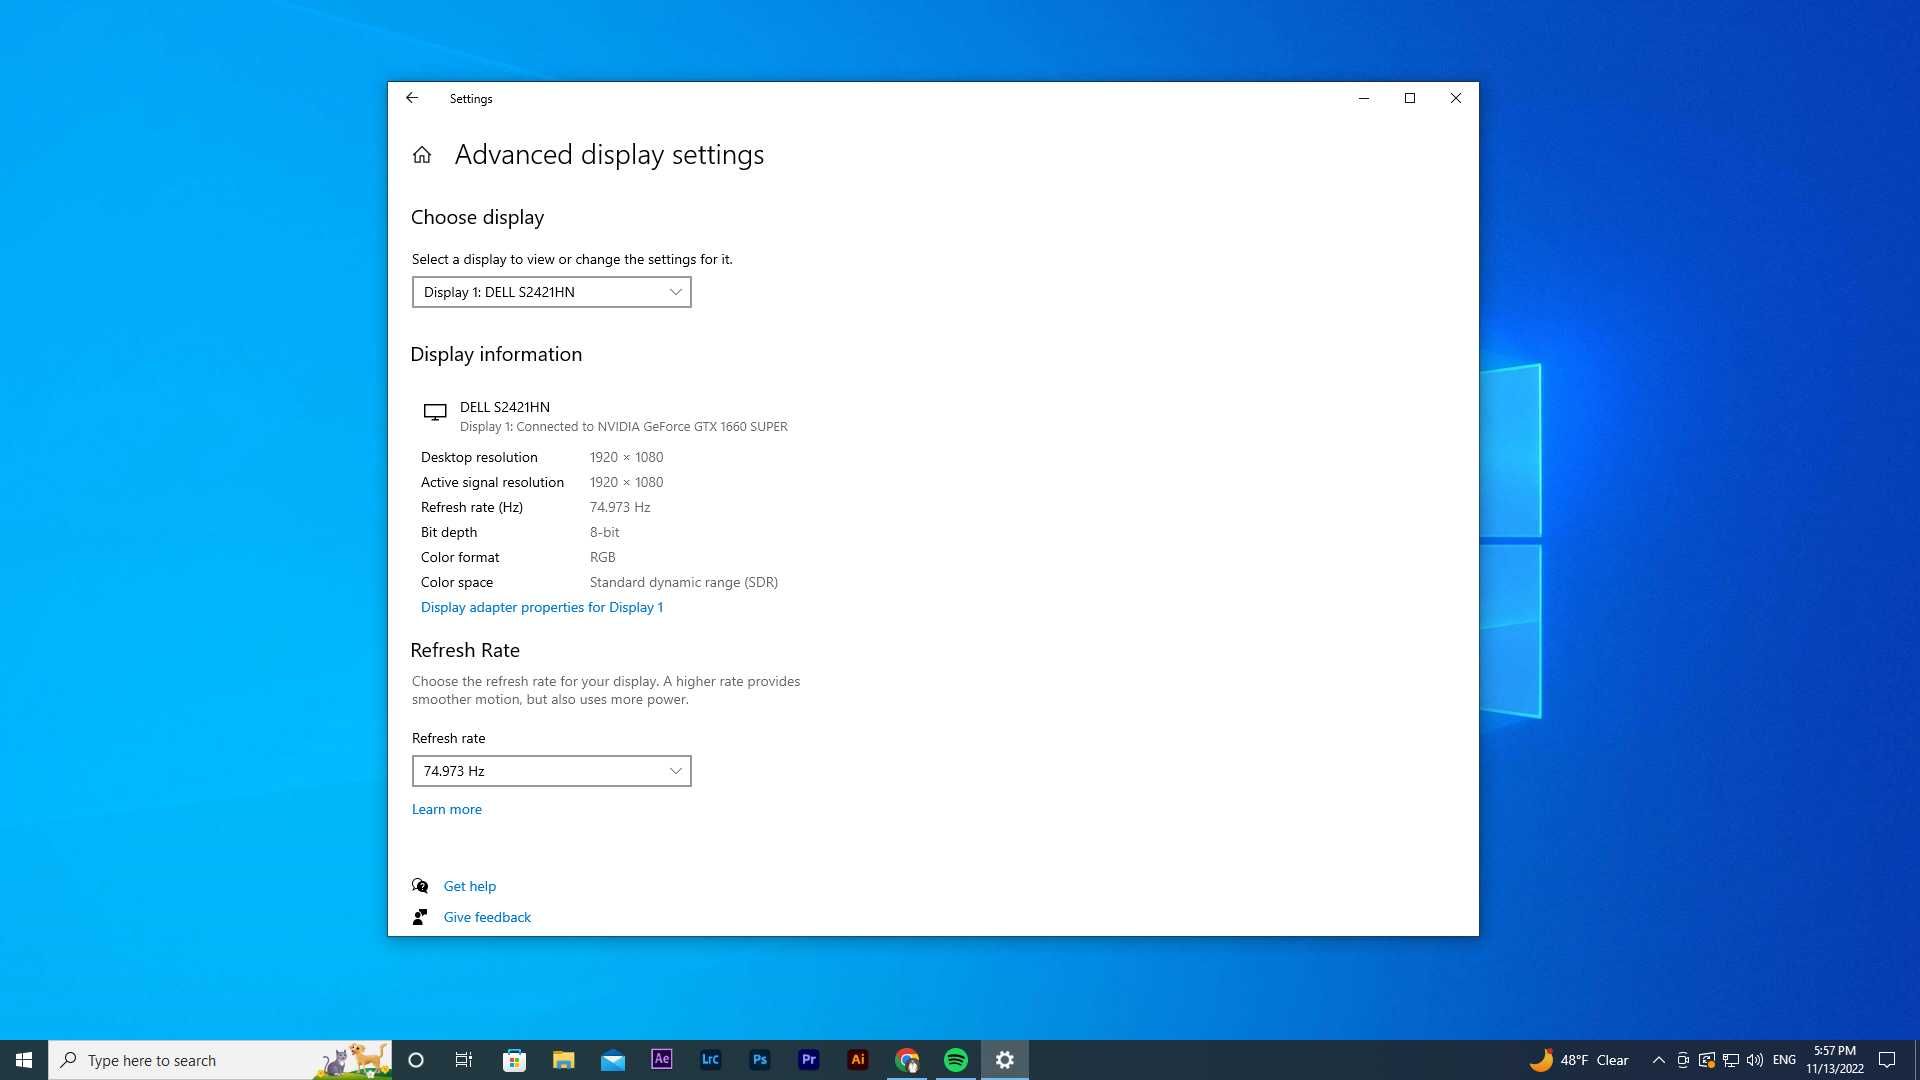Open File Explorer from the taskbar
This screenshot has height=1080, width=1920.
[x=563, y=1060]
